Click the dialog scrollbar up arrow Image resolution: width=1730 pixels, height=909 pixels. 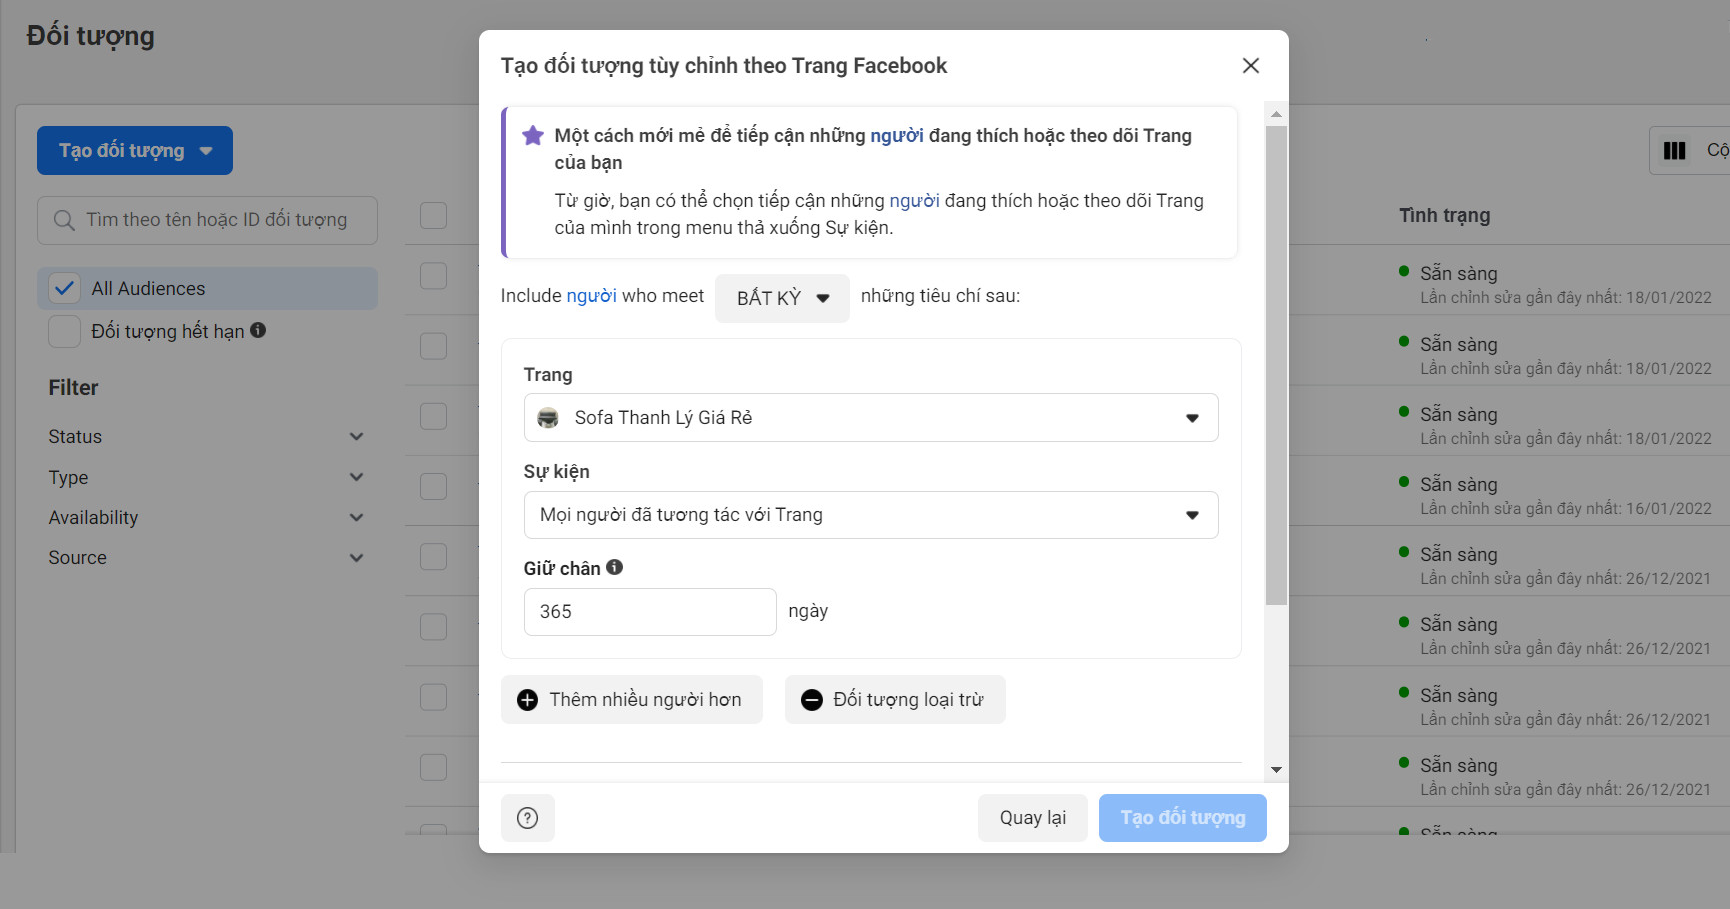tap(1276, 114)
